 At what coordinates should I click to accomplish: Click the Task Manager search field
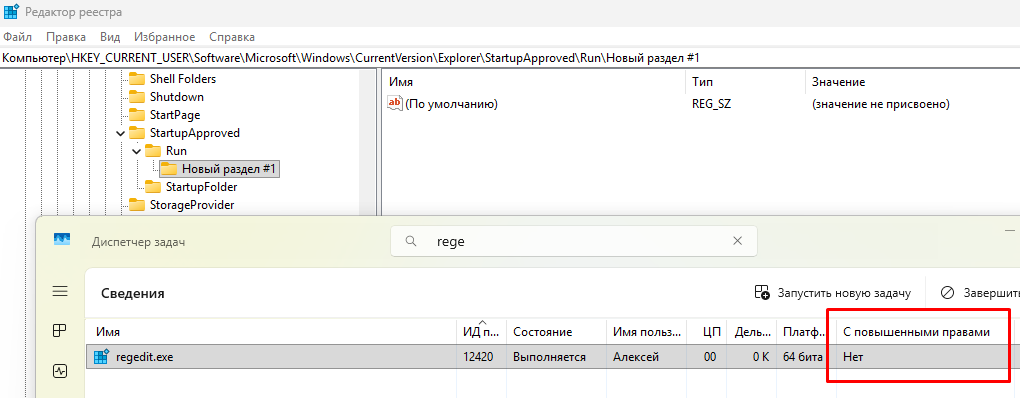coord(574,241)
